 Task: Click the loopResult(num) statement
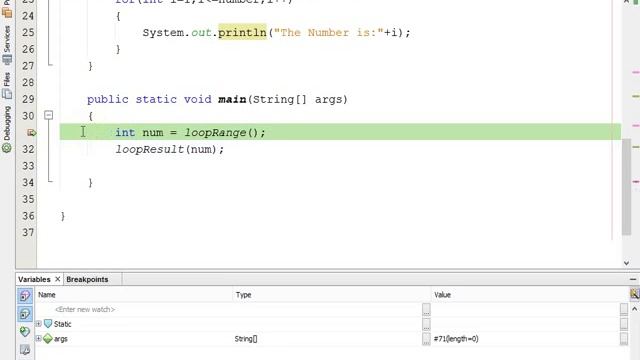169,149
